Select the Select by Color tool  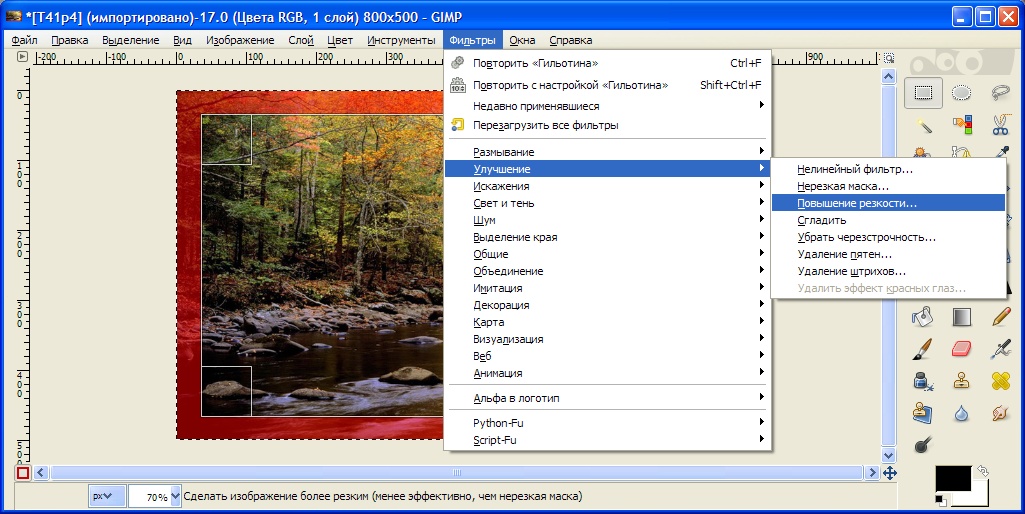[962, 125]
